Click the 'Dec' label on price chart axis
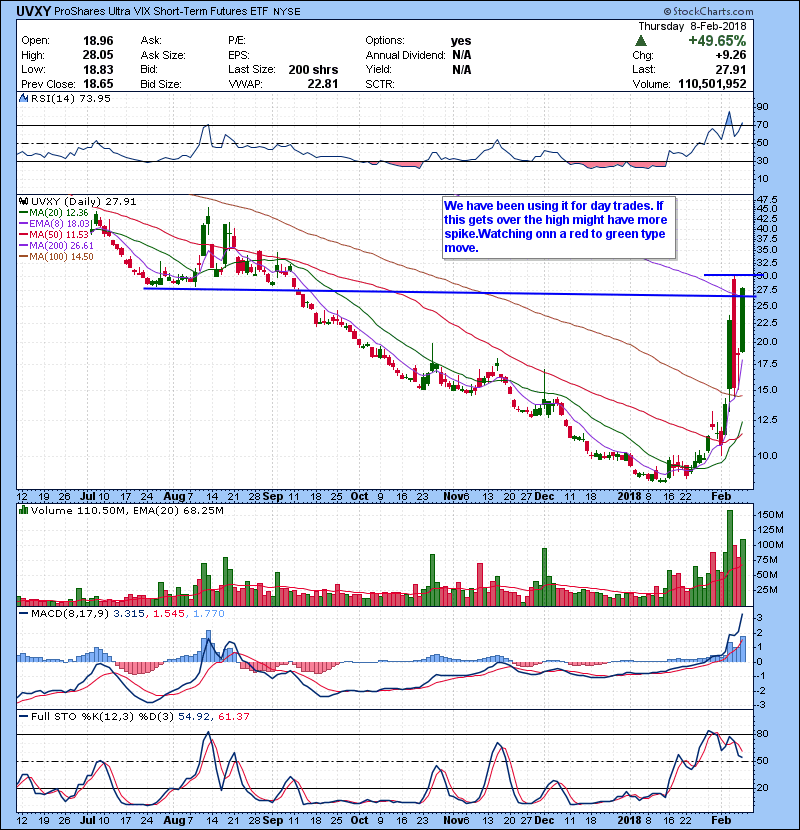Screen dimensions: 800x830 [544, 497]
